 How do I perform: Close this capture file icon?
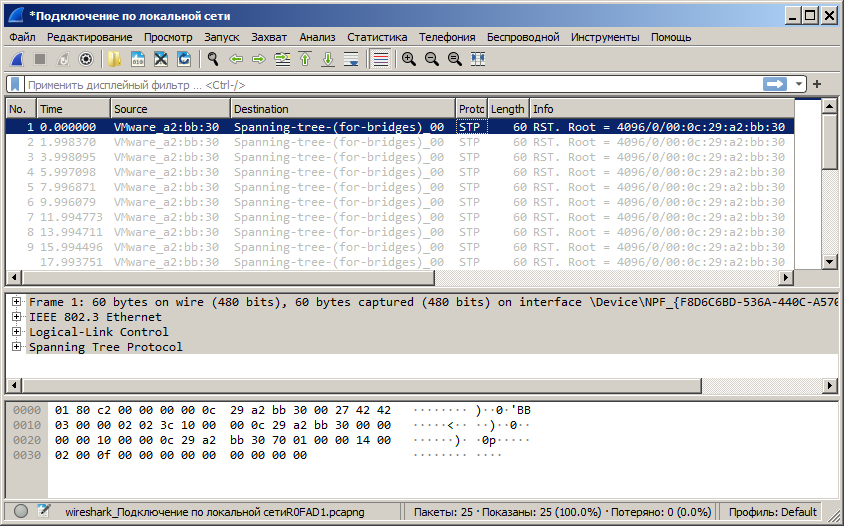coord(160,59)
